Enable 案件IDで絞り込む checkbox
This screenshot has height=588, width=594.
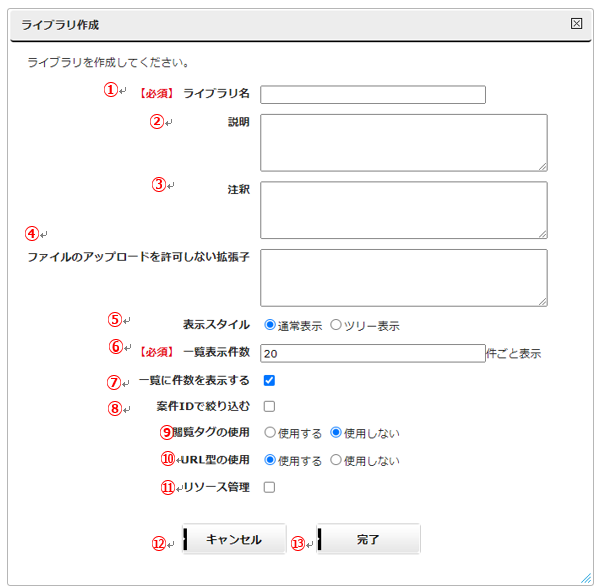click(x=269, y=407)
